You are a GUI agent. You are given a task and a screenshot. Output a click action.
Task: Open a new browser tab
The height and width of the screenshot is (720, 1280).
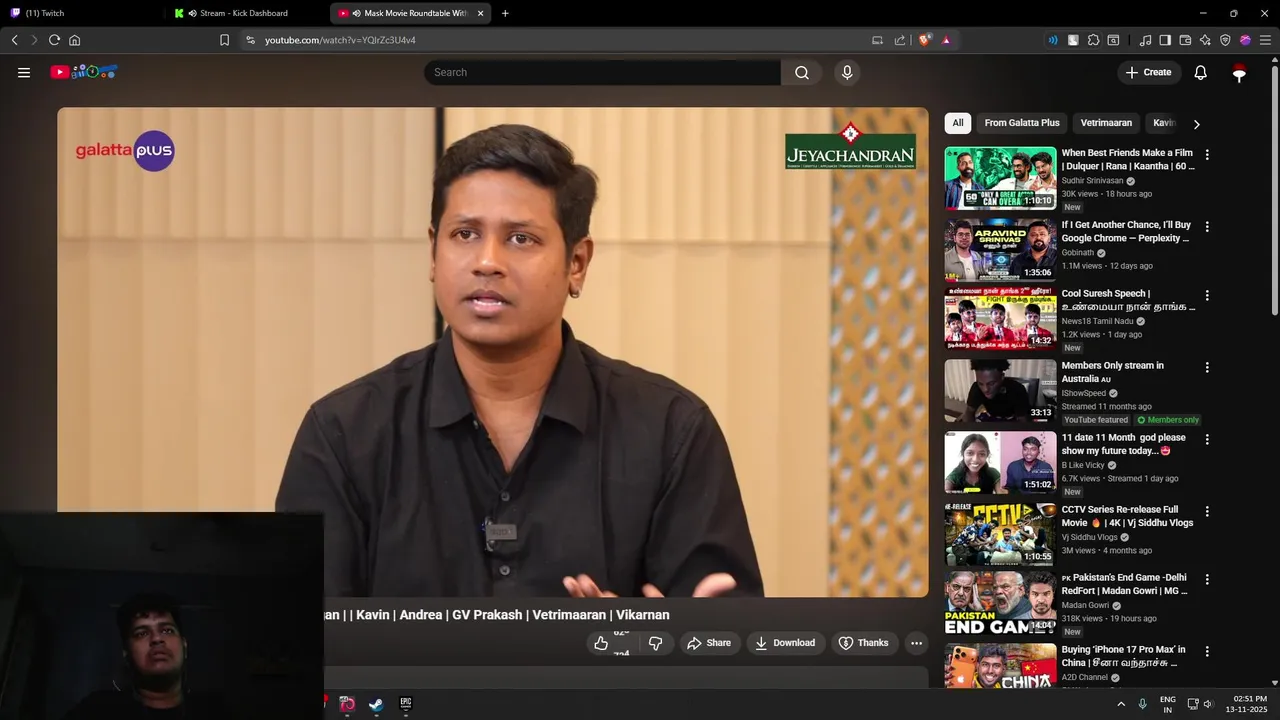(505, 13)
